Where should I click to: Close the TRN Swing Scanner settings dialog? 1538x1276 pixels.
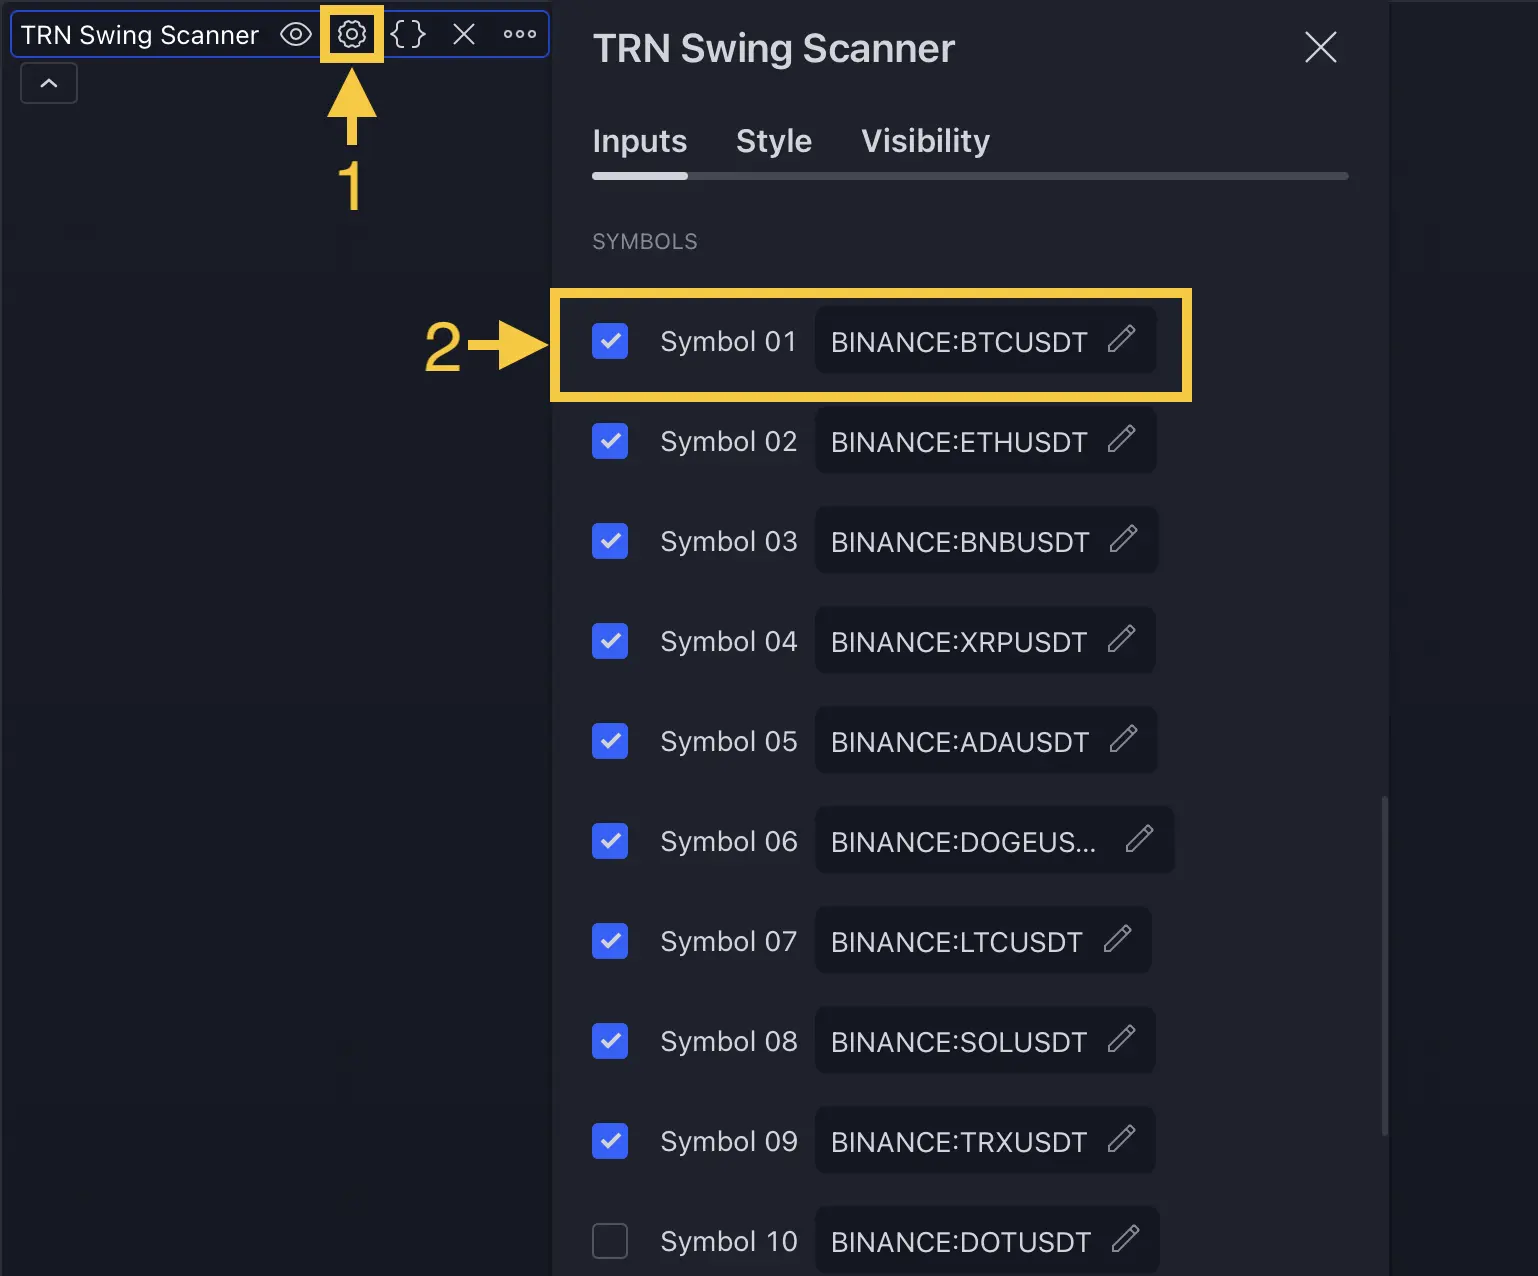click(x=1320, y=47)
